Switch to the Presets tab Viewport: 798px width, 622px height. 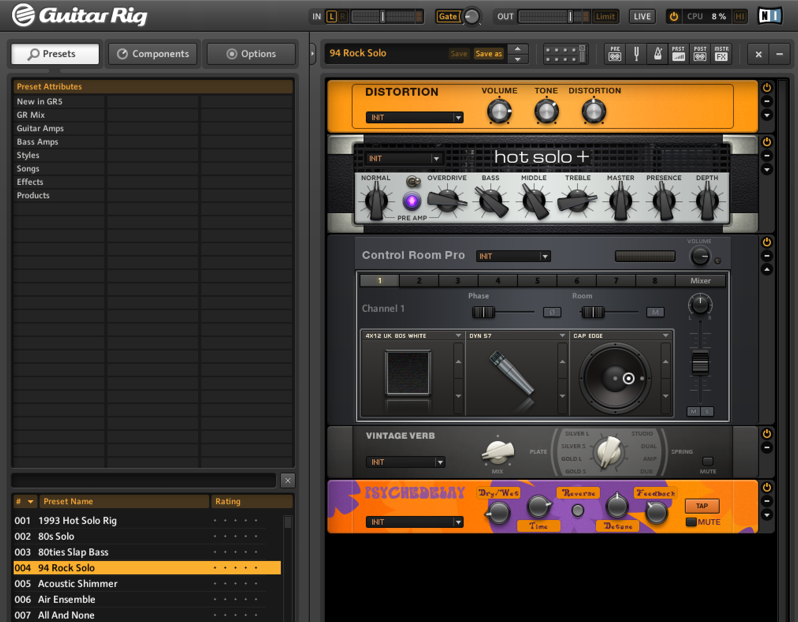(x=55, y=53)
